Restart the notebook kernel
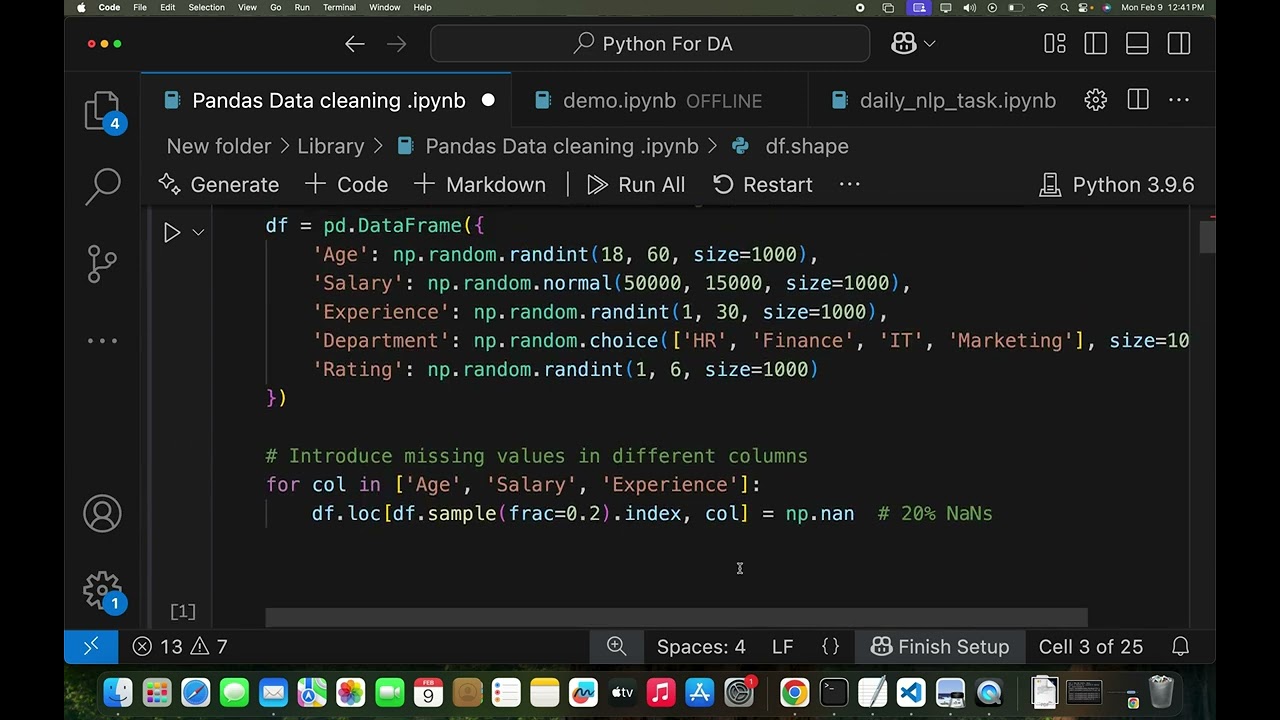 pos(762,185)
